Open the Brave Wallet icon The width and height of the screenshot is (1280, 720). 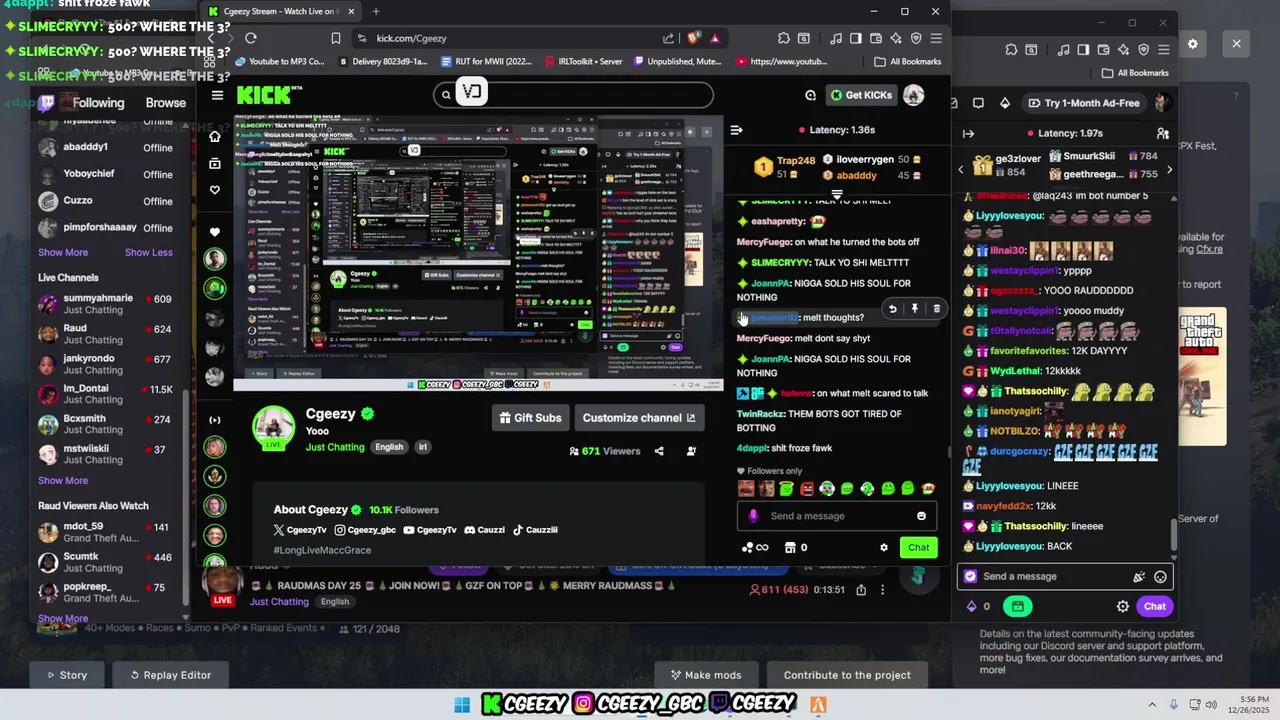click(x=874, y=38)
